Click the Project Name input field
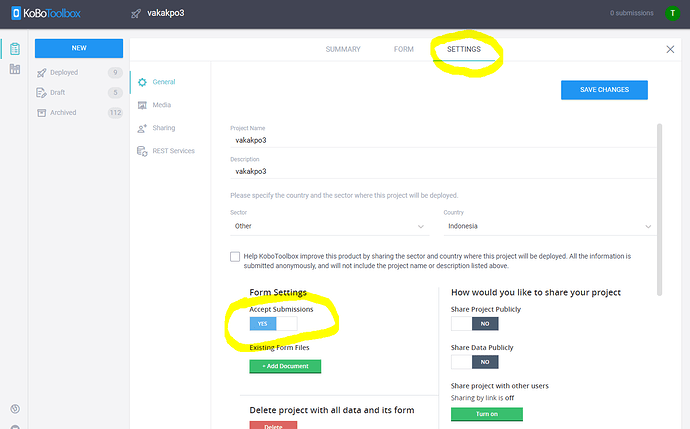This screenshot has height=429, width=690. (x=440, y=141)
